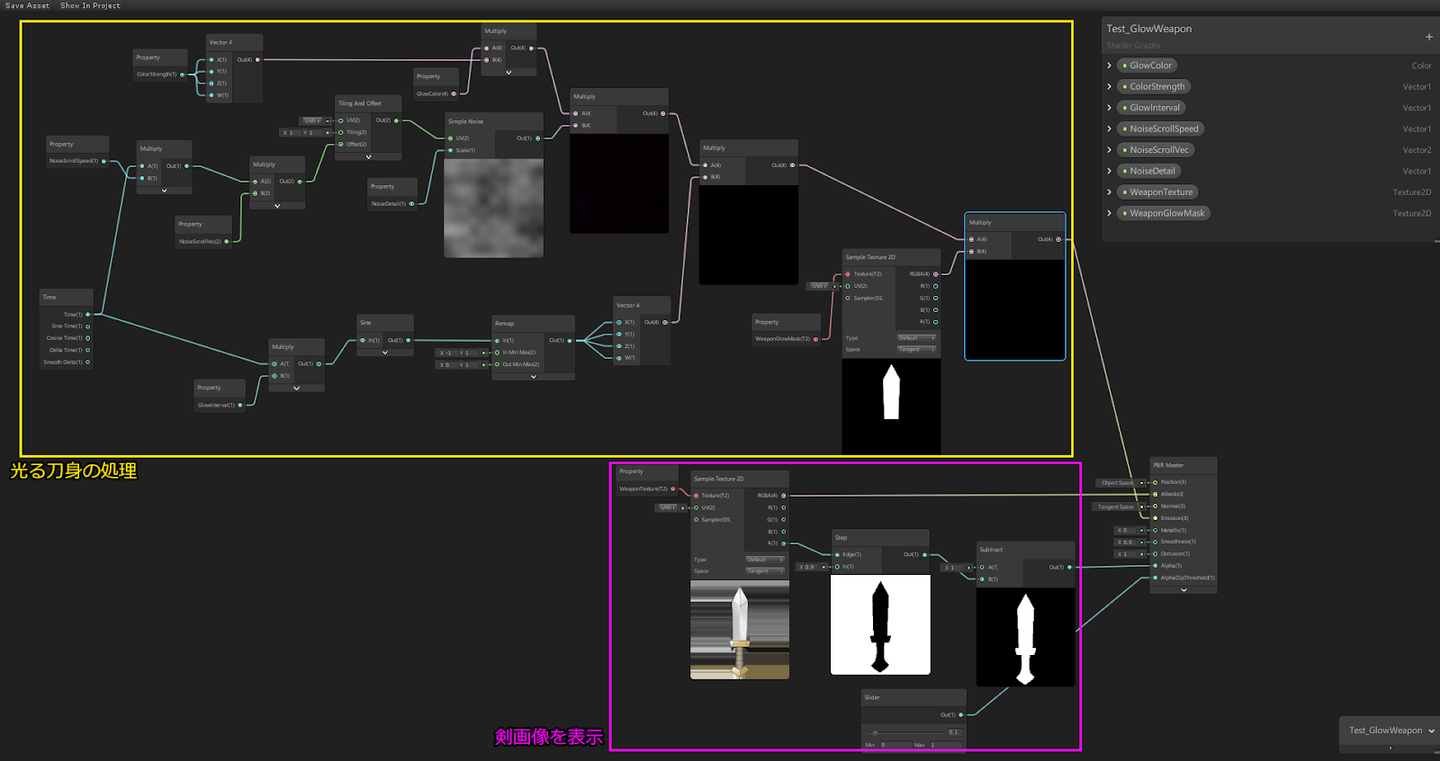
Task: Collapse the Tiling And Offset node chevron
Action: pos(368,156)
